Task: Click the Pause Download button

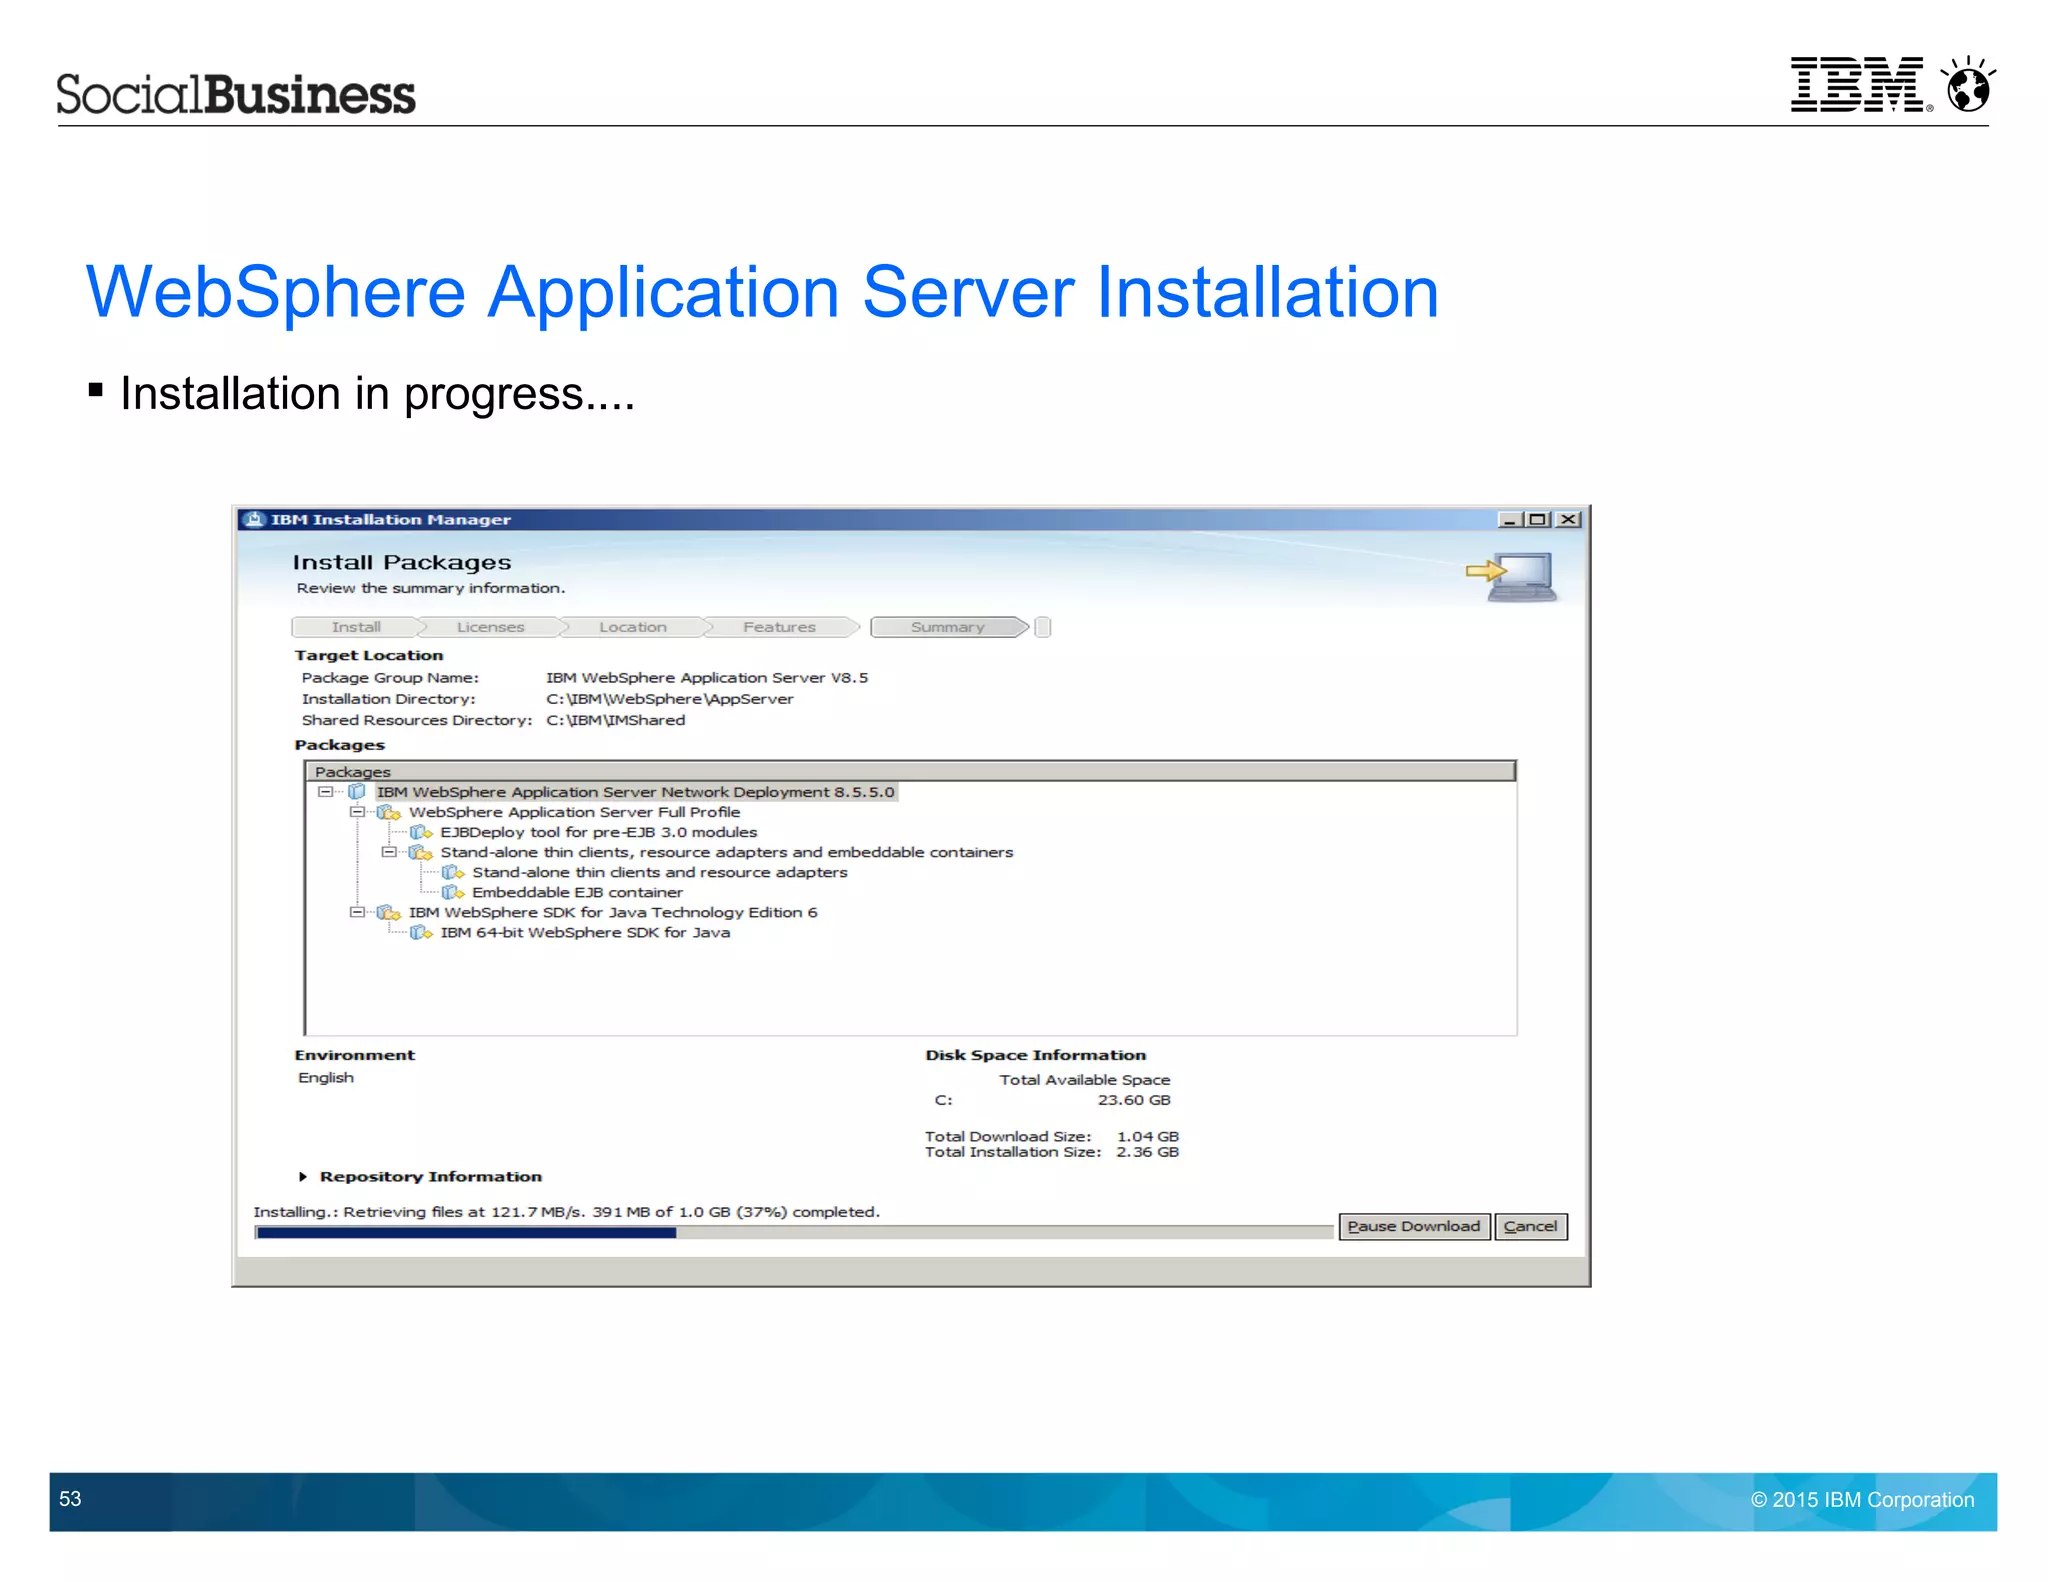Action: point(1414,1226)
